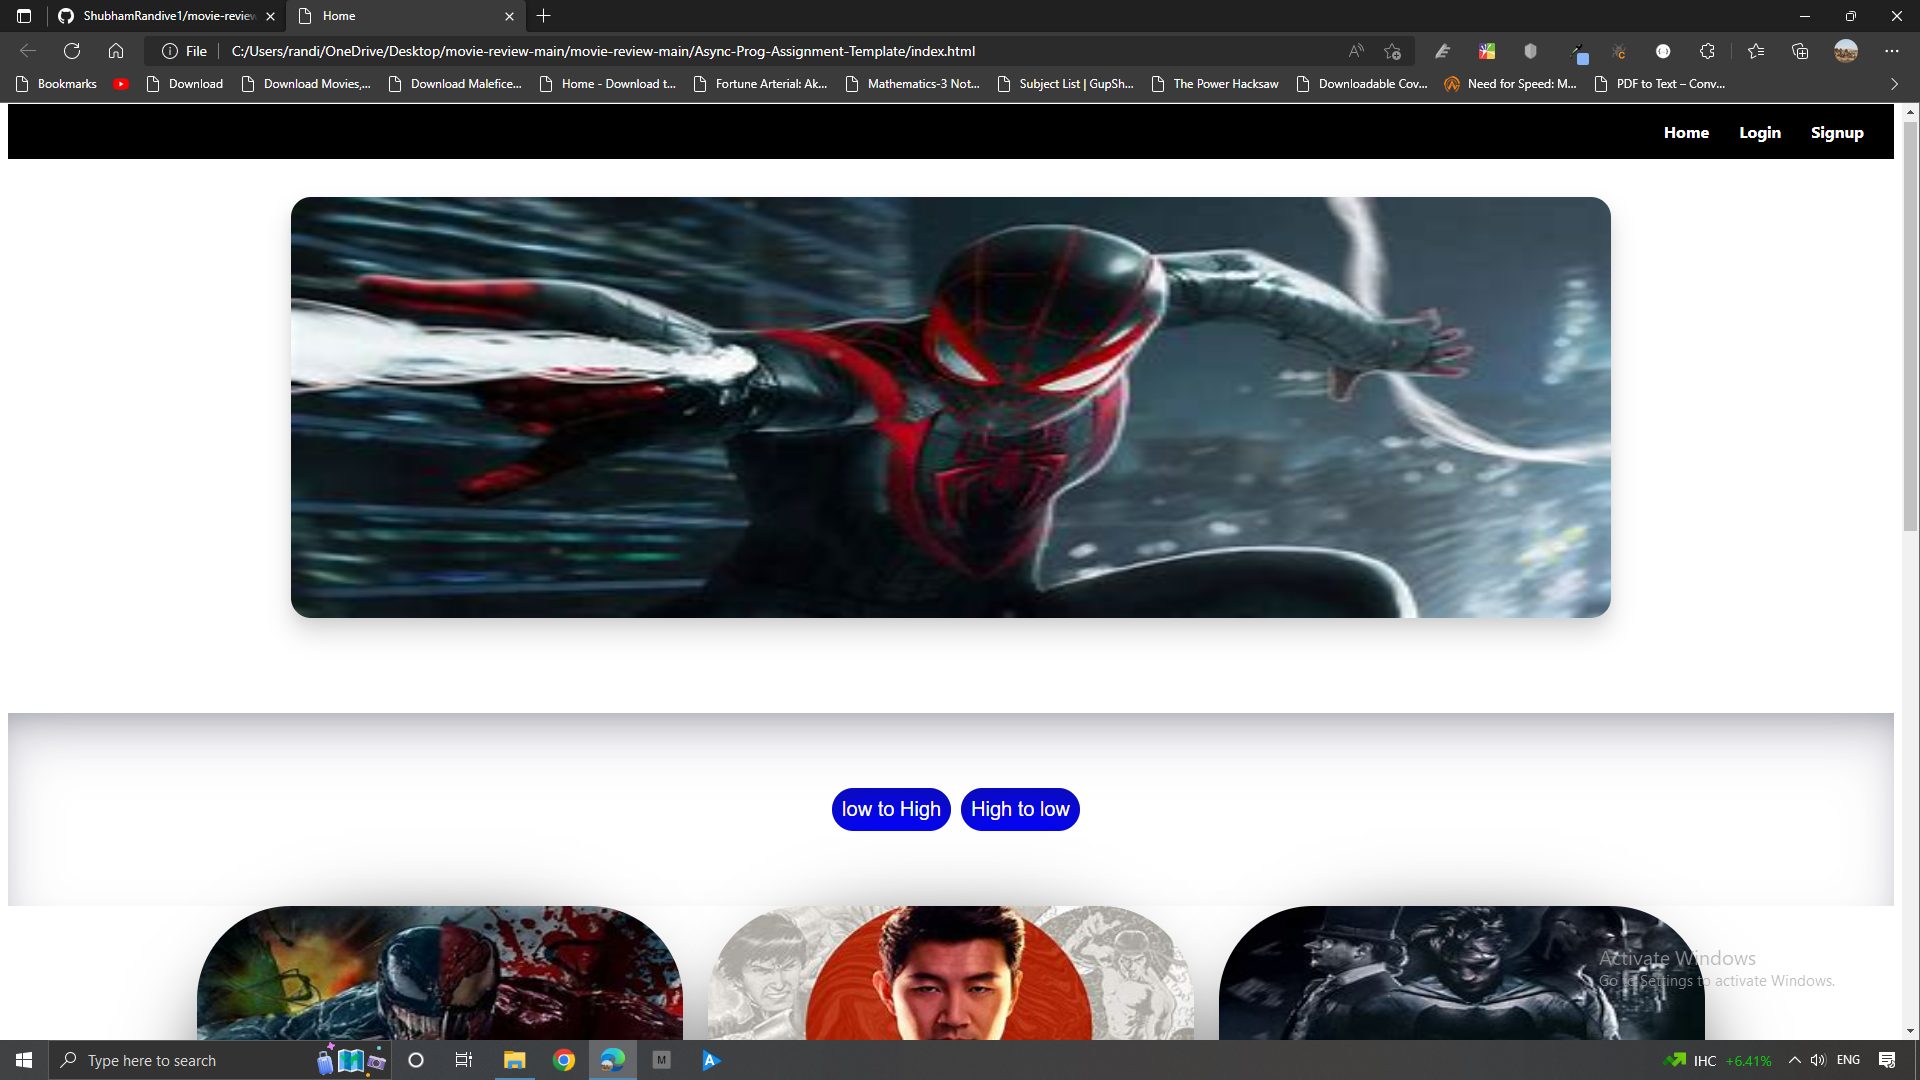
Task: Open the Favorites panel
Action: click(1755, 51)
